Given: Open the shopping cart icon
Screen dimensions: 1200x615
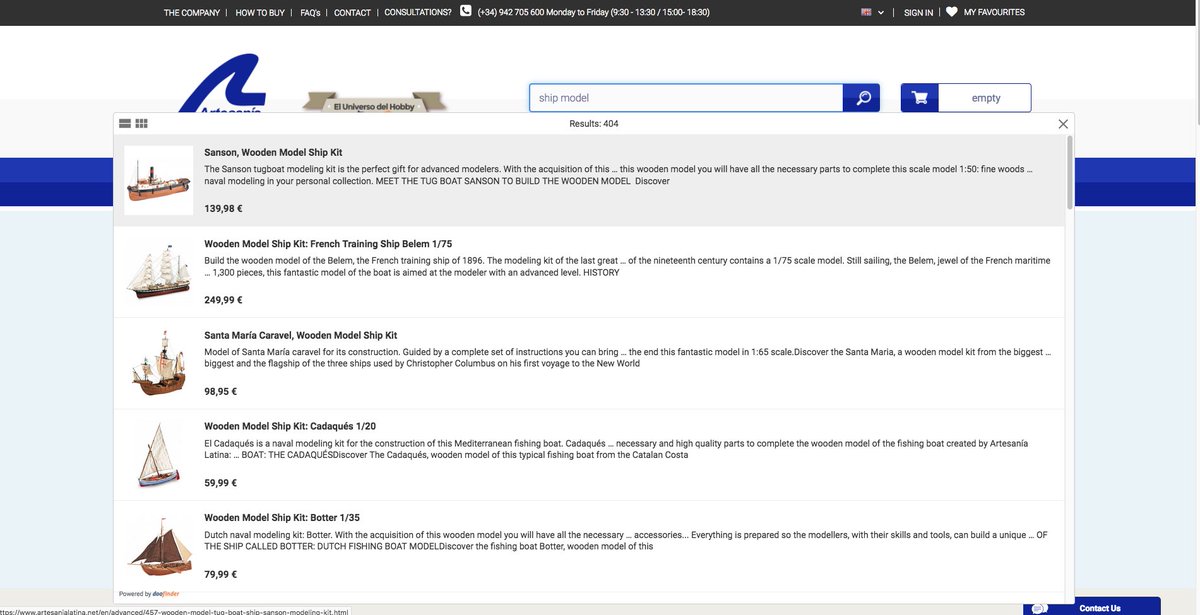Looking at the screenshot, I should coord(920,98).
